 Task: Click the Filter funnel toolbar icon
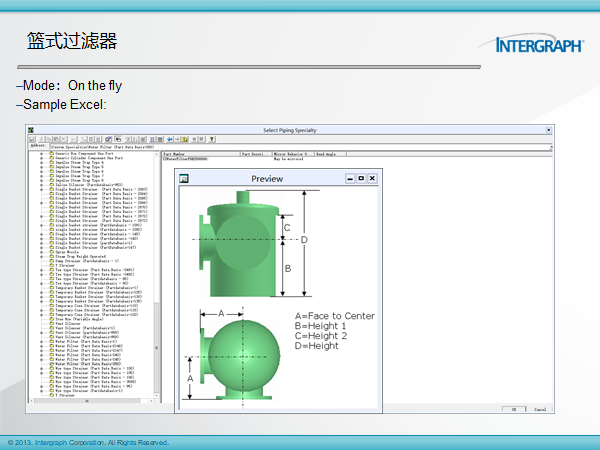128,139
